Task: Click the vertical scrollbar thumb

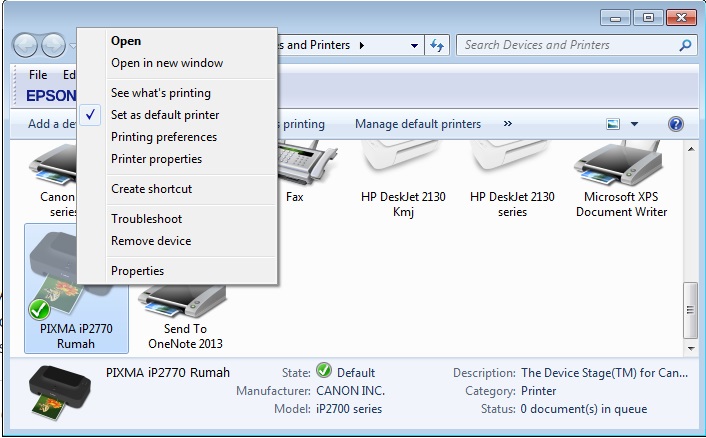Action: click(690, 310)
